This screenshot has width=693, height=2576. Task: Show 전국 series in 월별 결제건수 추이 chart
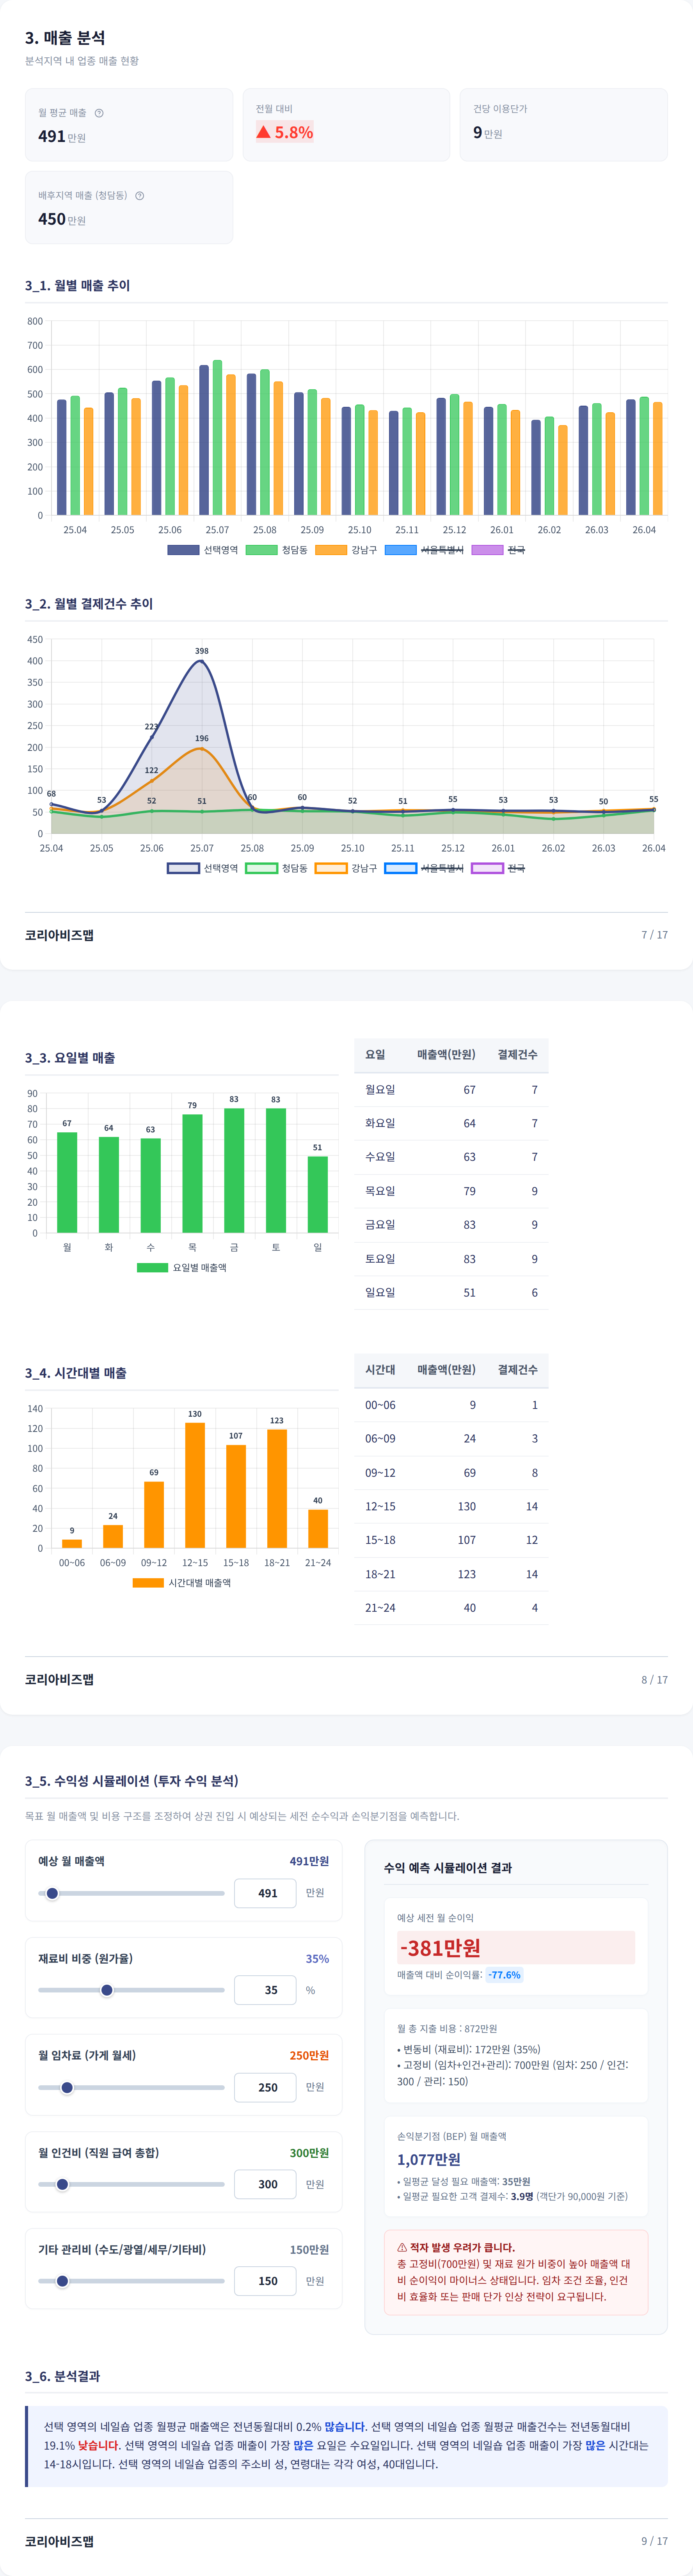coord(498,868)
